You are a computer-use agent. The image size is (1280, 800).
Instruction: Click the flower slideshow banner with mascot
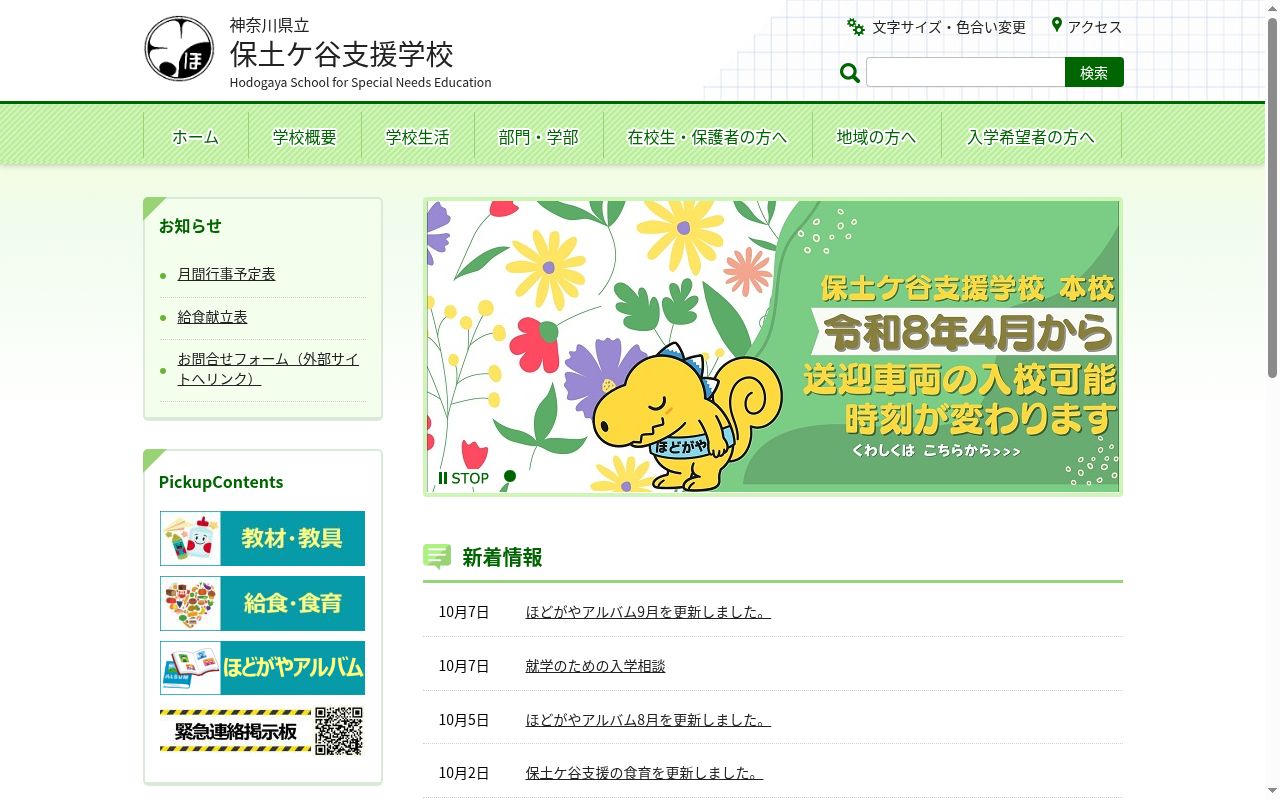(x=773, y=346)
